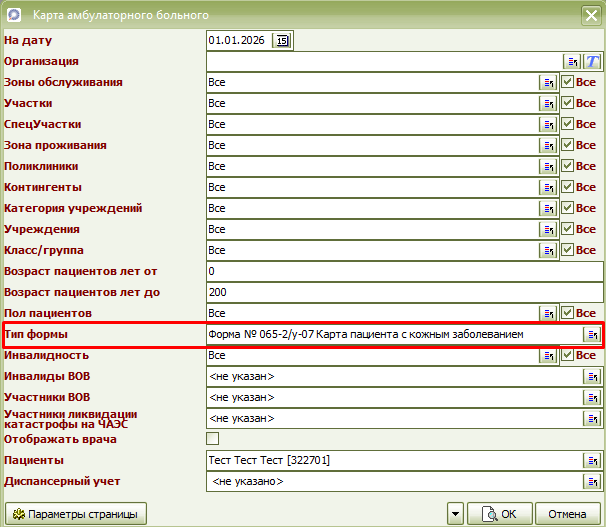Expand the dropdown arrow beside OK button
The height and width of the screenshot is (527, 606).
point(456,514)
